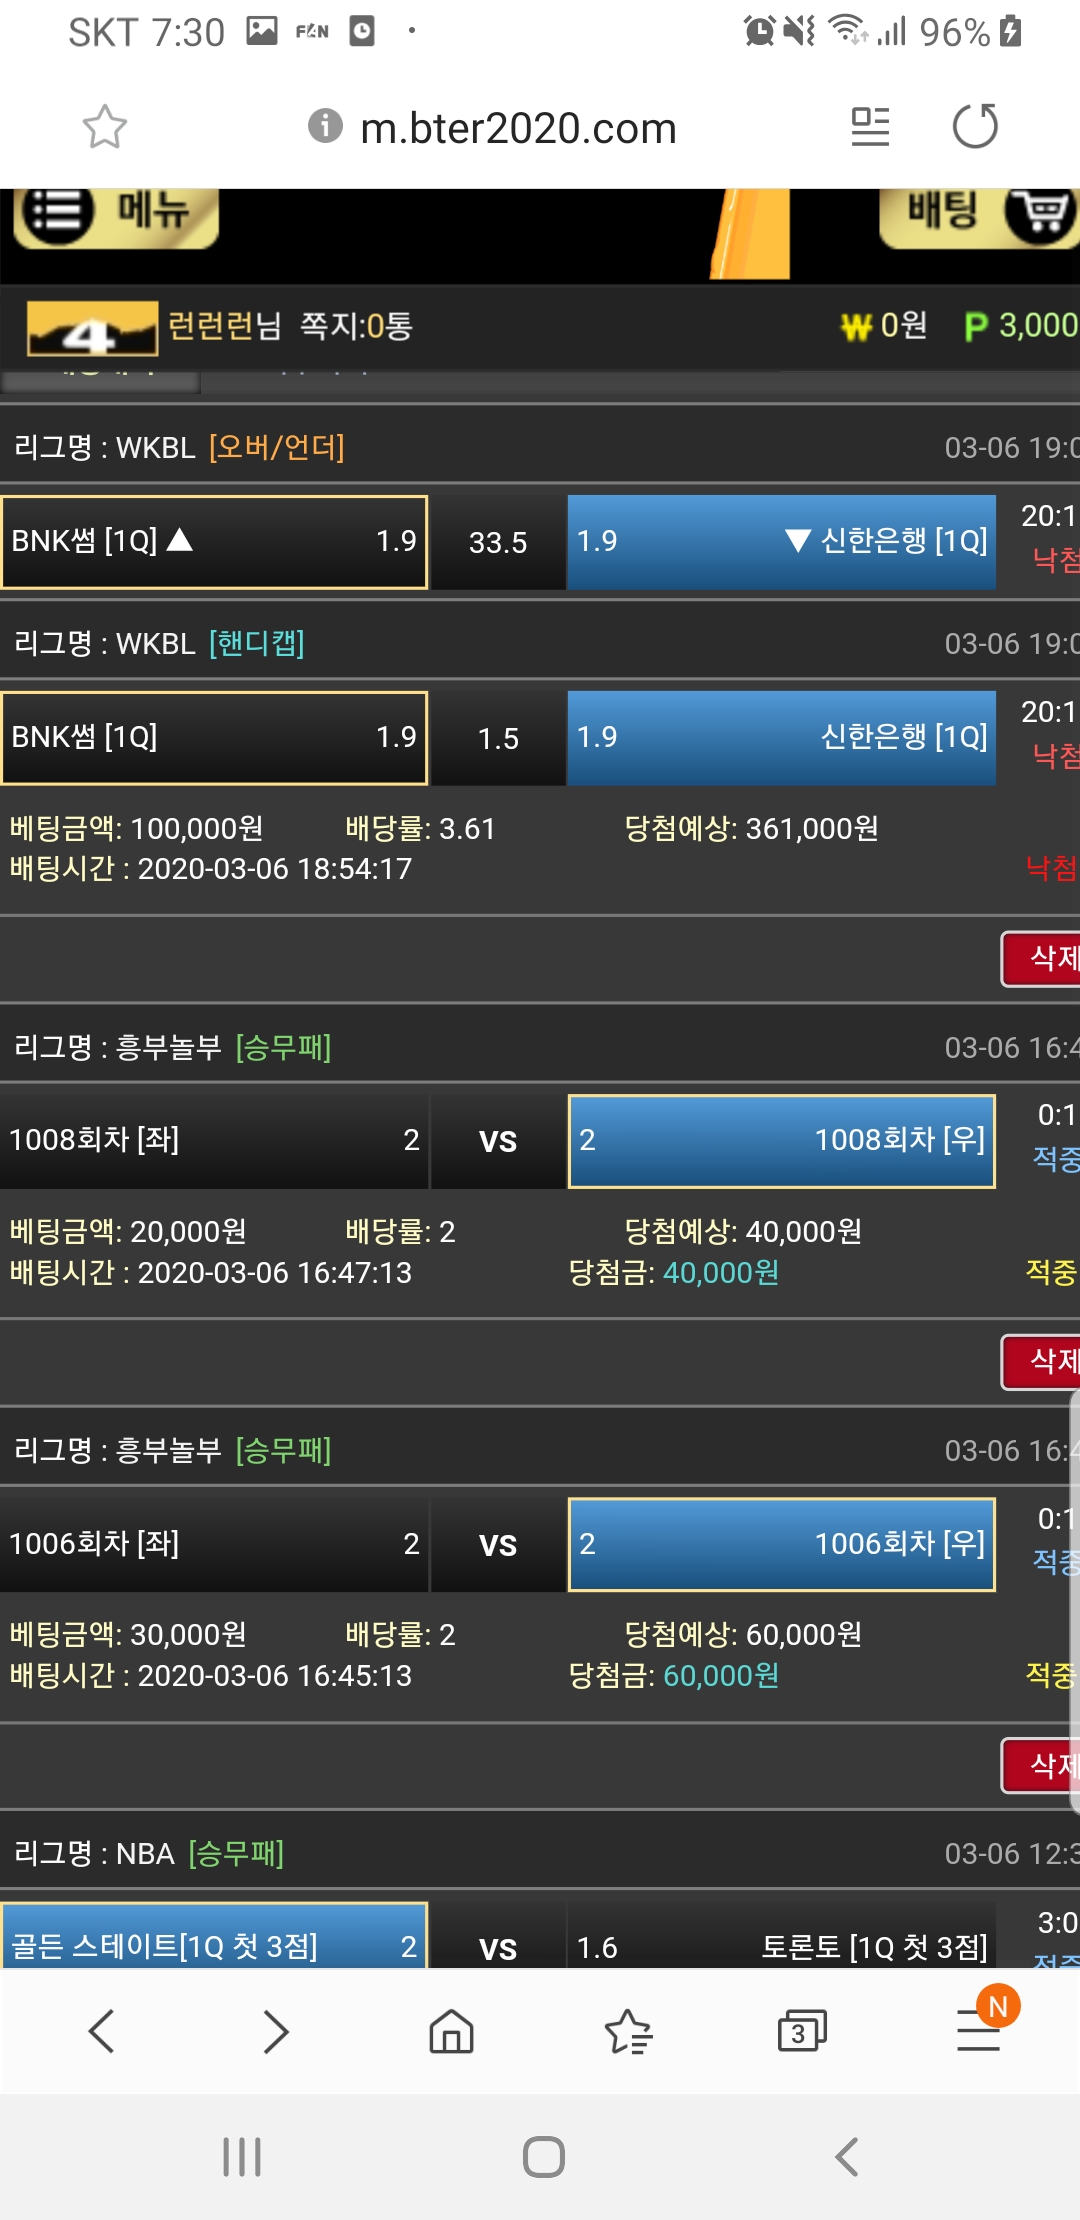Open the 메뉴 hamburger menu
Screen dimensions: 1080x2220
[116, 214]
